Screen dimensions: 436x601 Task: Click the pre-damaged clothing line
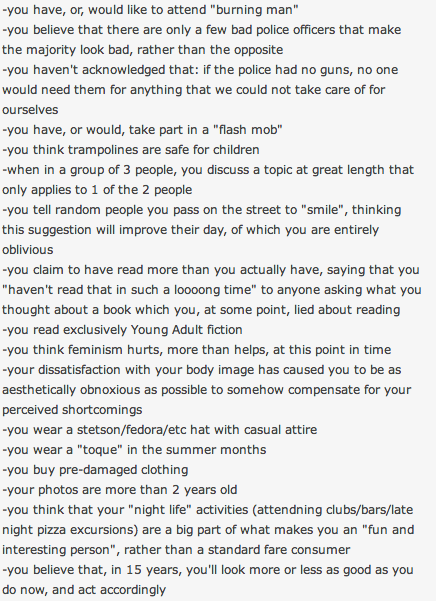(x=95, y=470)
